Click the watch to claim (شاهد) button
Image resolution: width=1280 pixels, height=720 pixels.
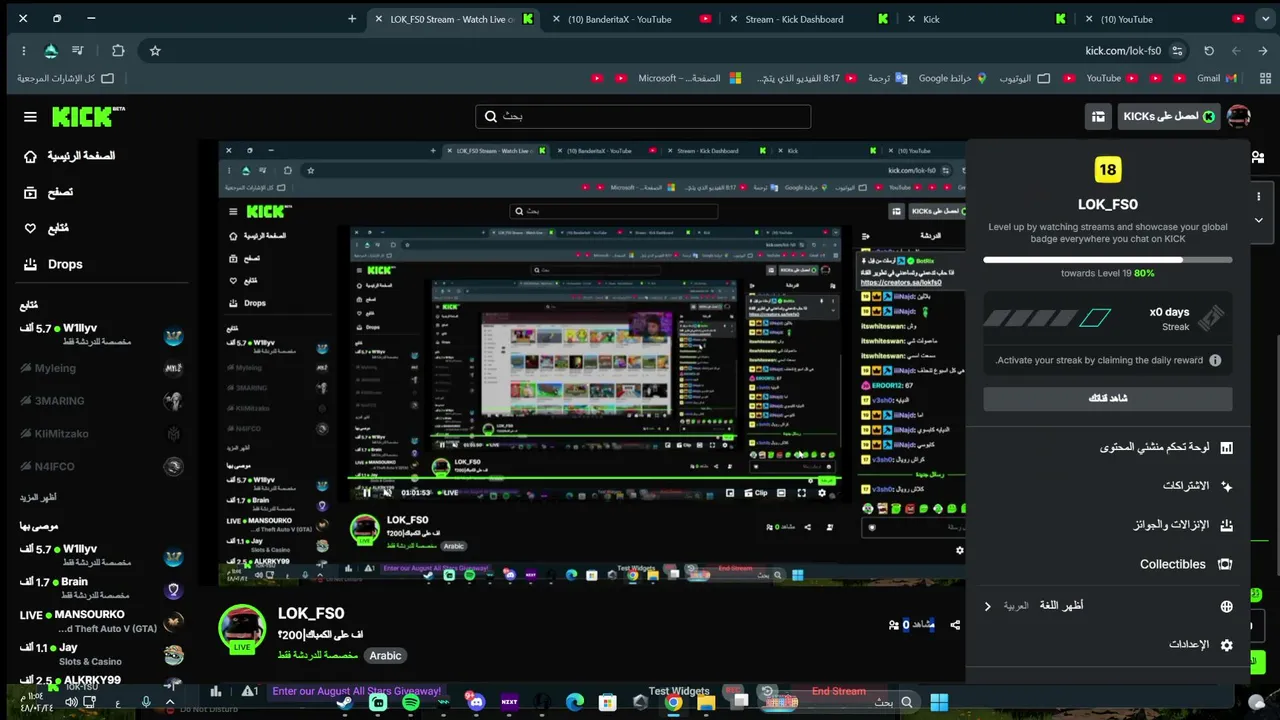pos(1108,398)
